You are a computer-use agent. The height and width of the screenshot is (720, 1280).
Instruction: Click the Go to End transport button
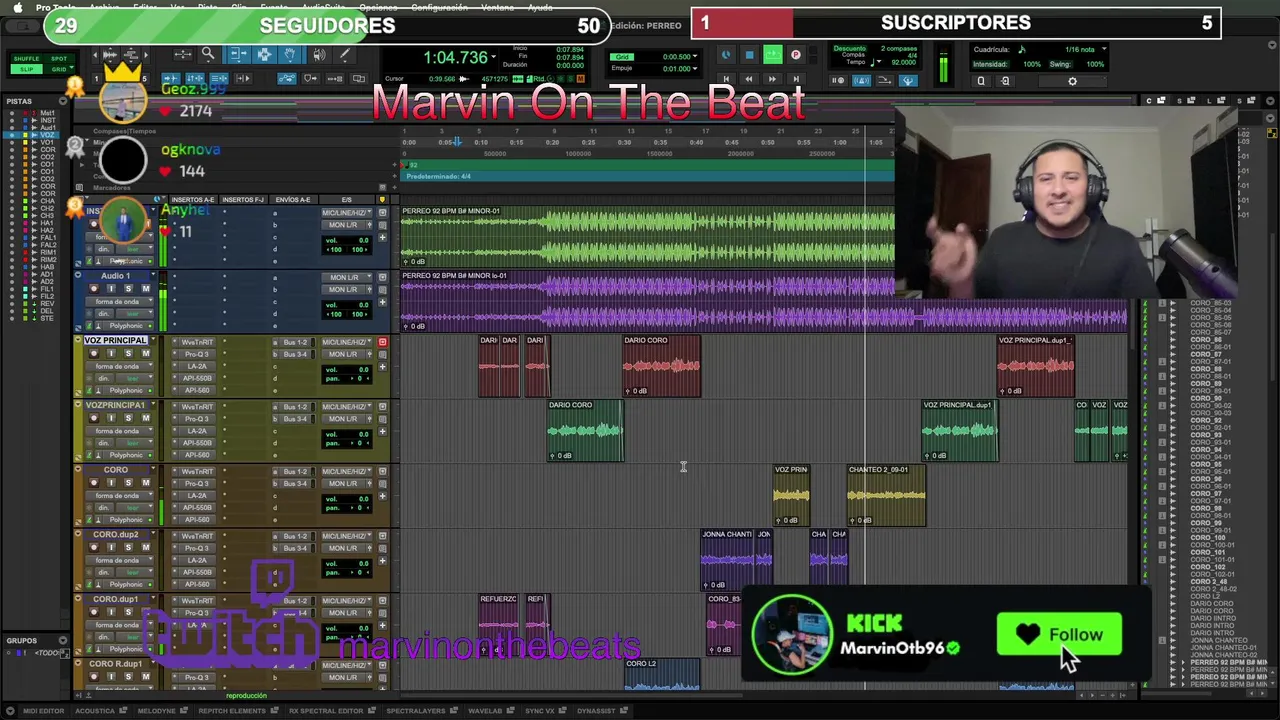click(x=796, y=79)
